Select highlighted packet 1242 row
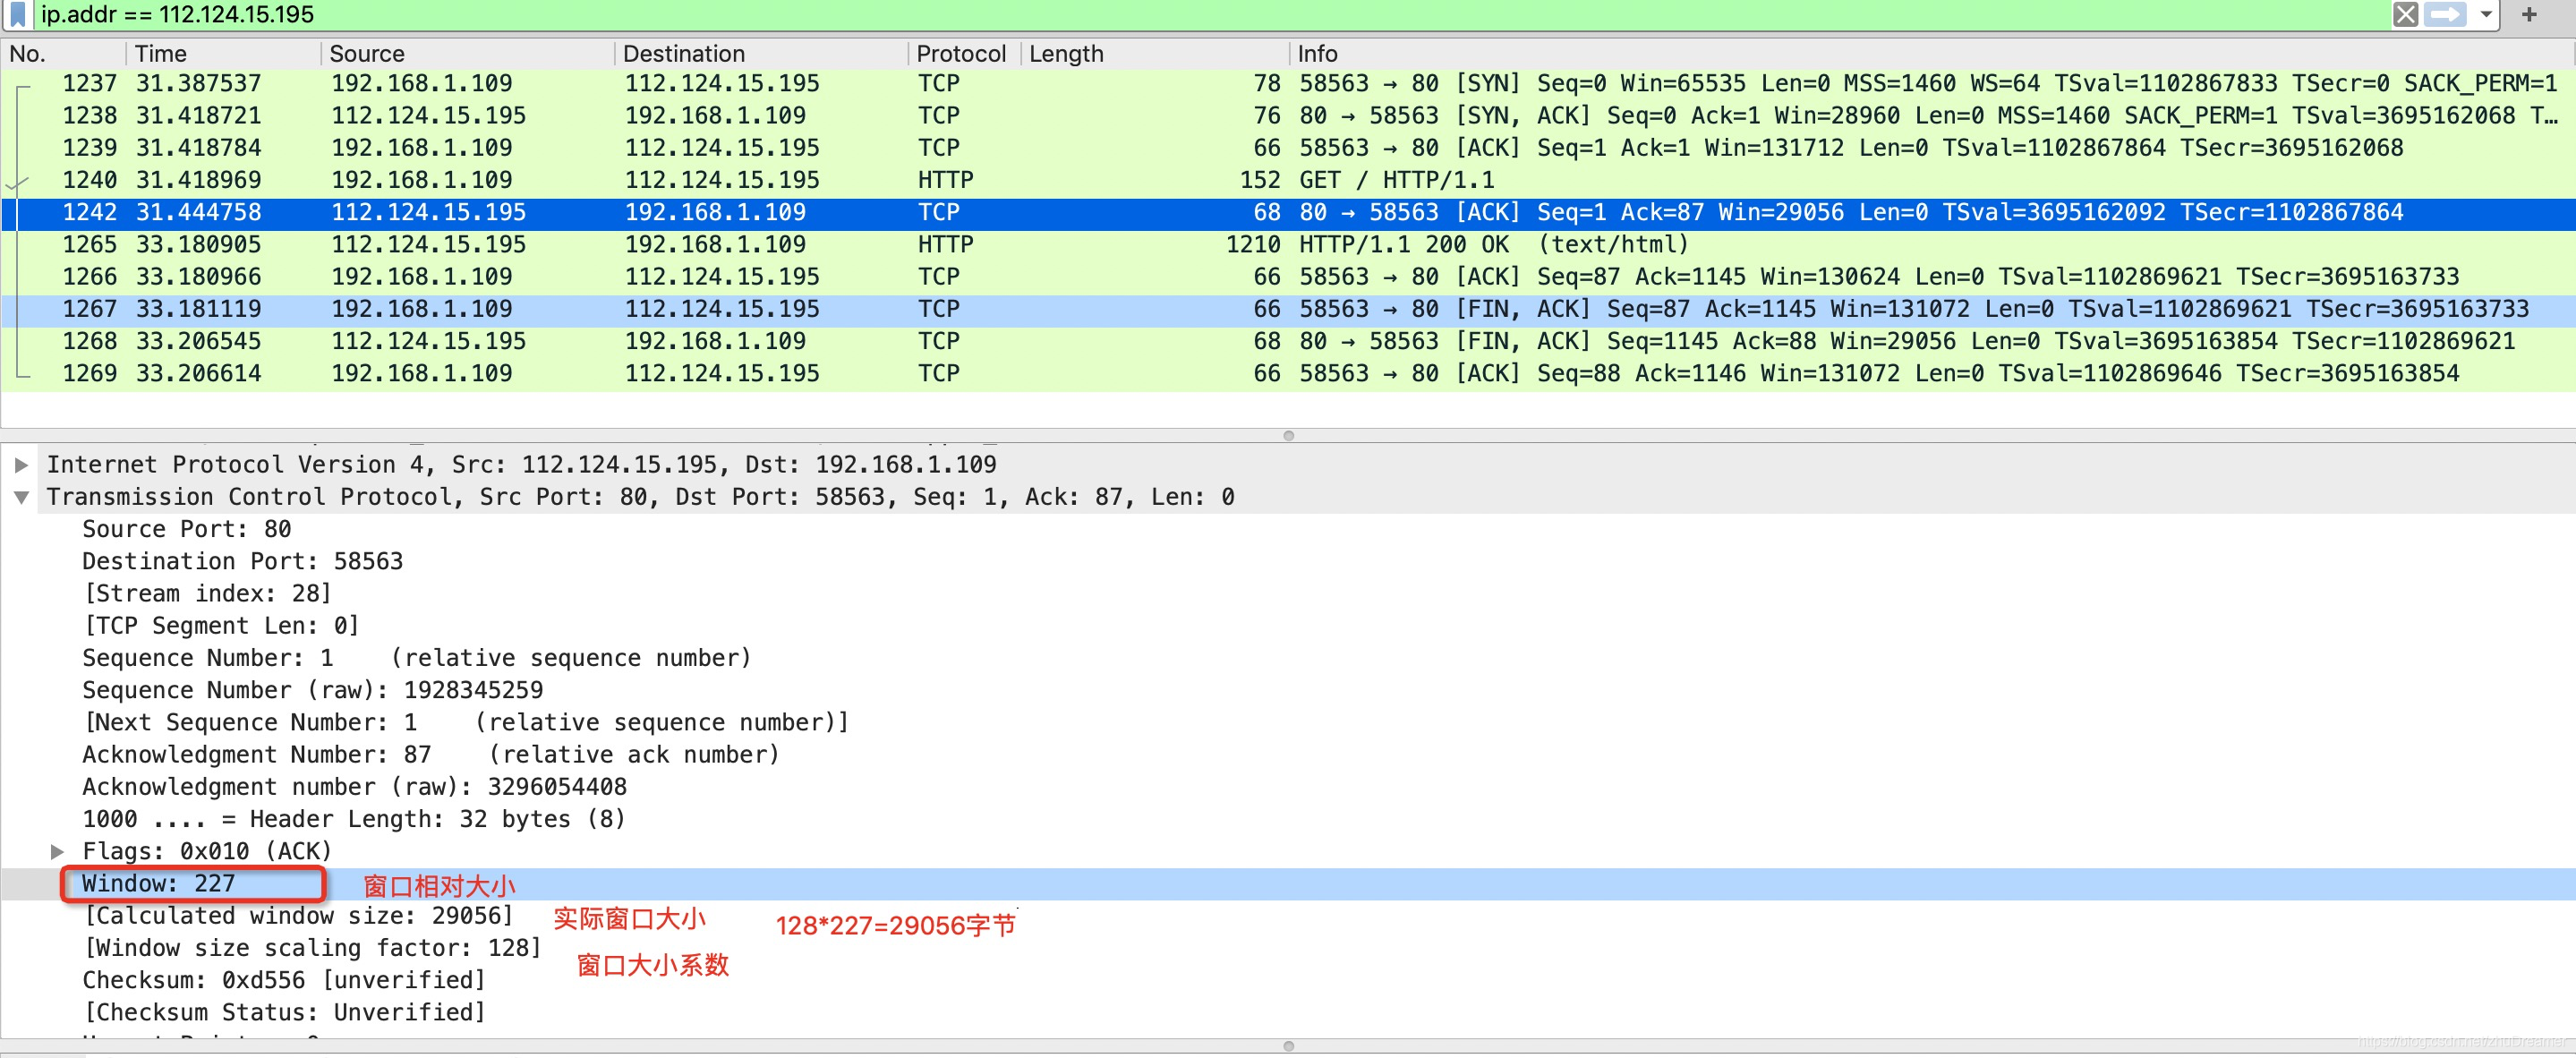The width and height of the screenshot is (2576, 1058). (x=1288, y=212)
